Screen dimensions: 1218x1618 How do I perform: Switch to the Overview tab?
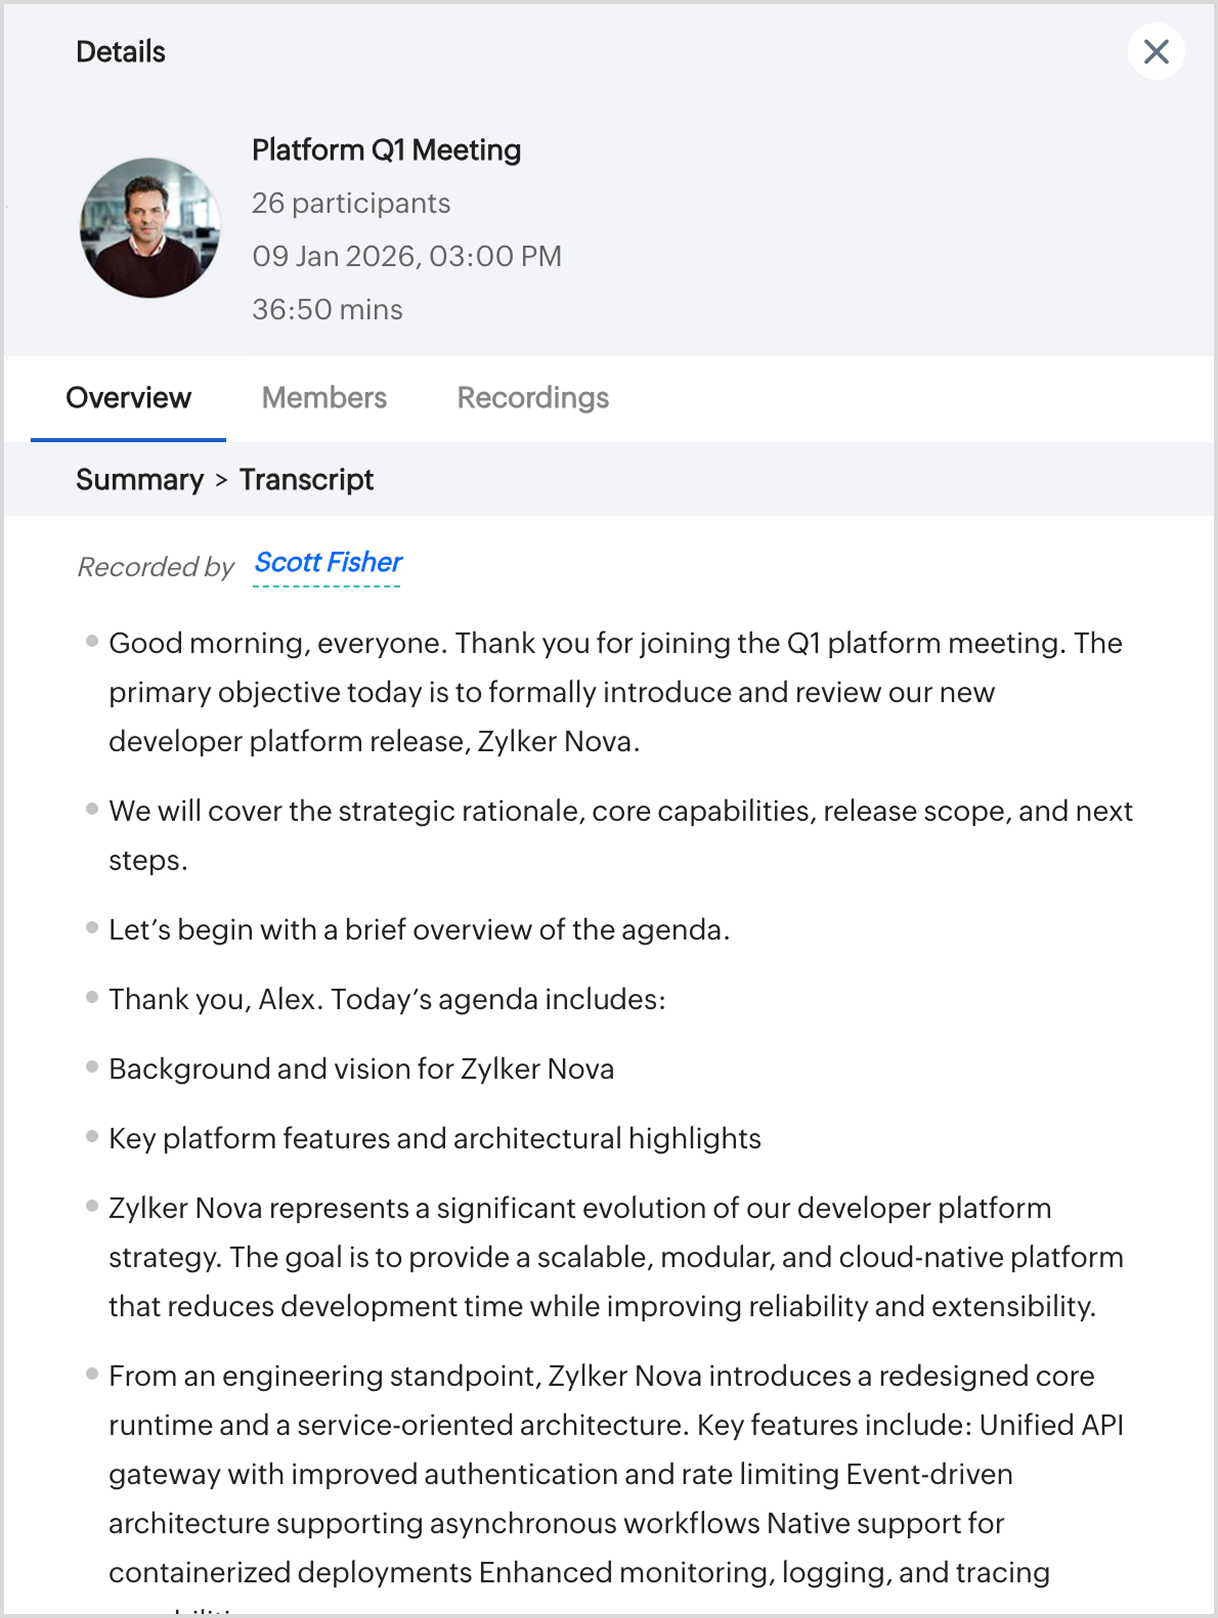coord(128,398)
